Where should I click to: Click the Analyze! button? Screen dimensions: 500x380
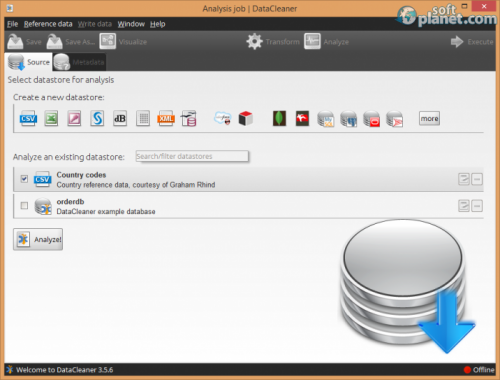pos(38,239)
